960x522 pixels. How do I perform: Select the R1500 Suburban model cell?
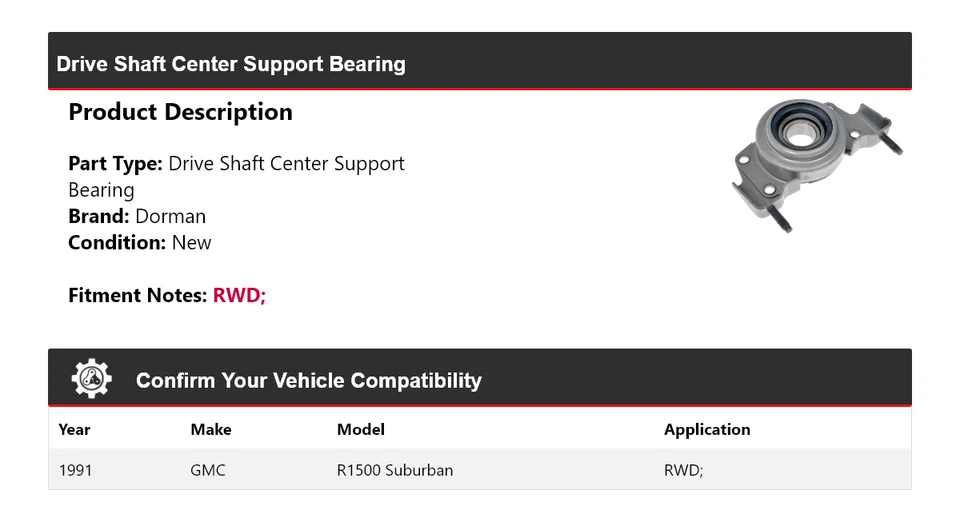coord(395,469)
